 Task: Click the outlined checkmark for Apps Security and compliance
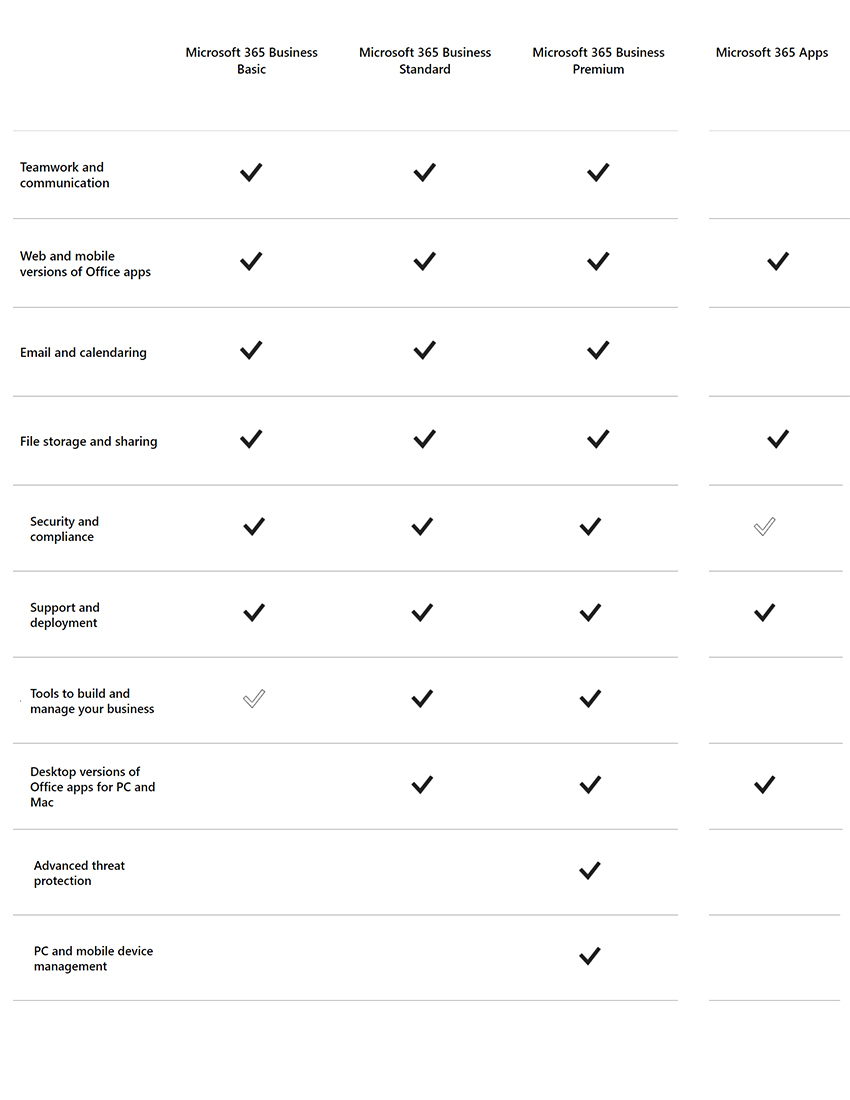tap(765, 527)
